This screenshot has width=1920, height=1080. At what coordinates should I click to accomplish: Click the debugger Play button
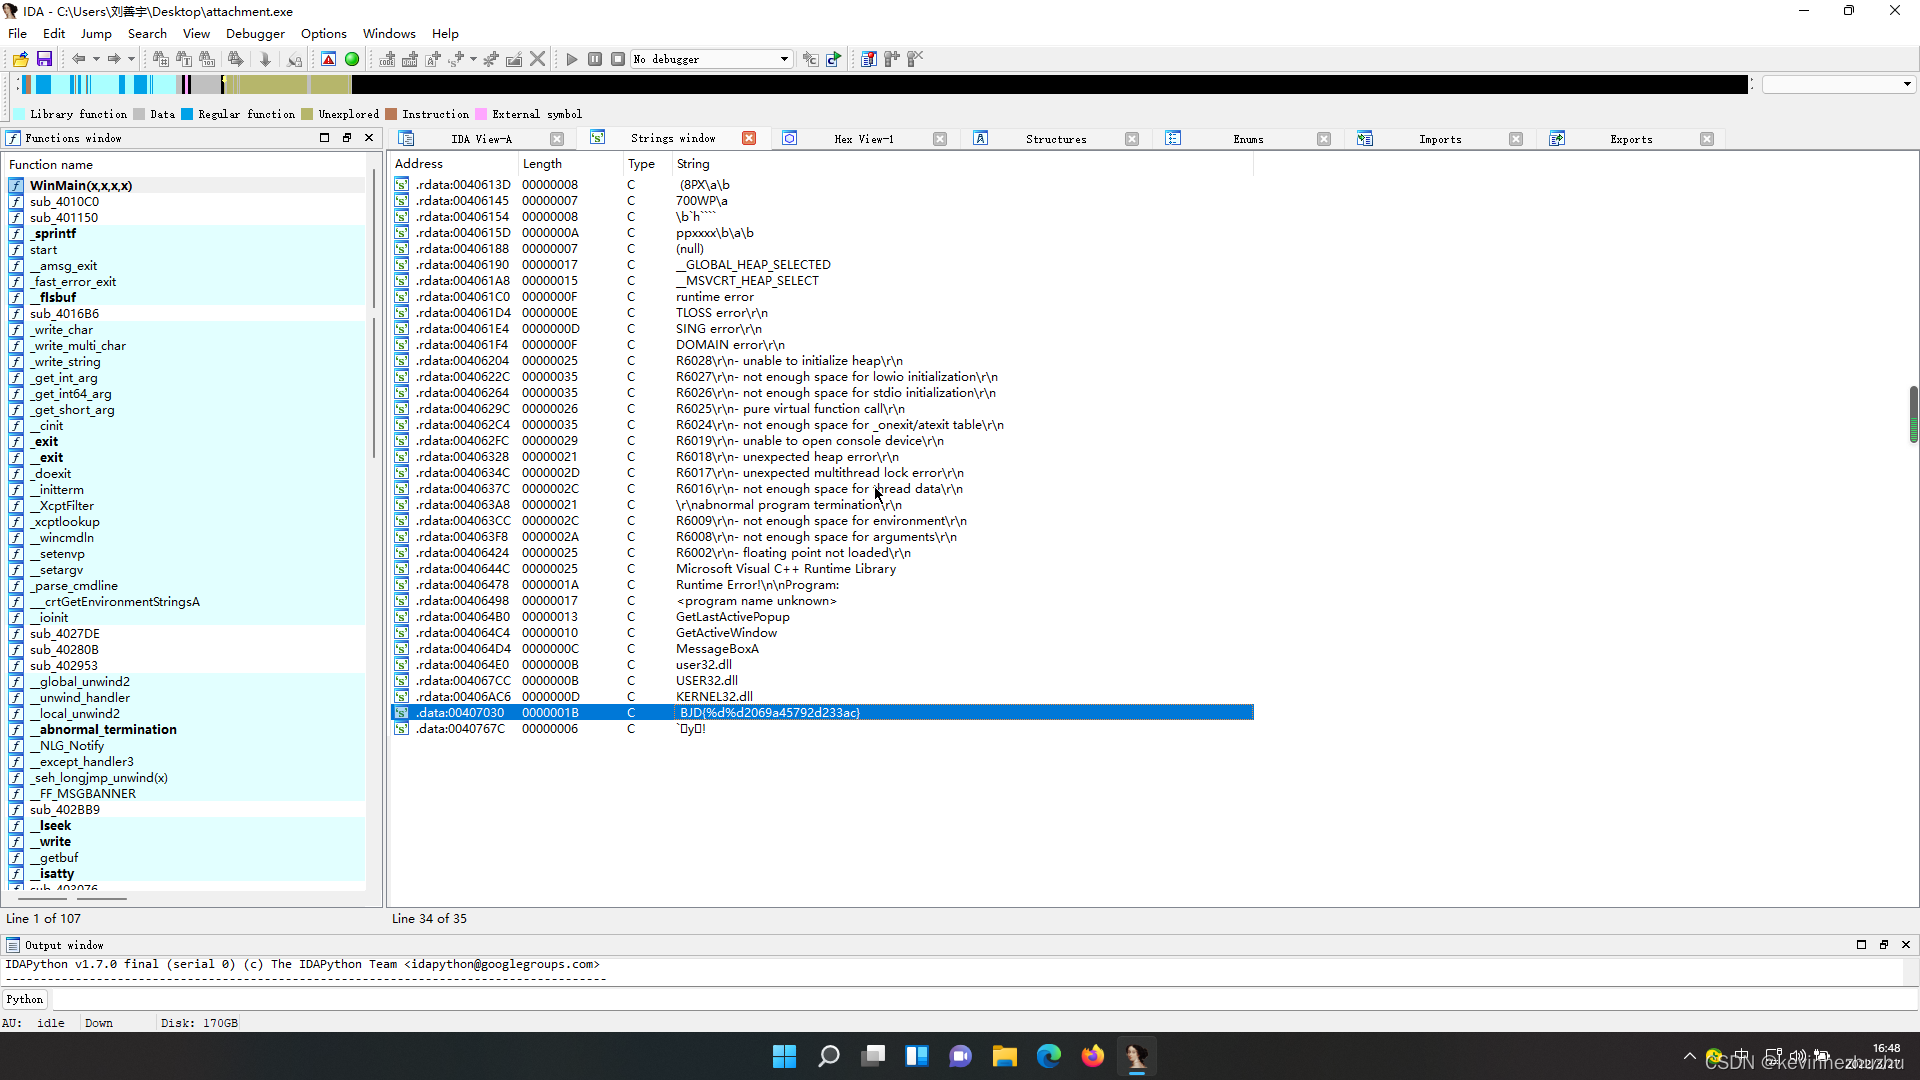click(572, 59)
